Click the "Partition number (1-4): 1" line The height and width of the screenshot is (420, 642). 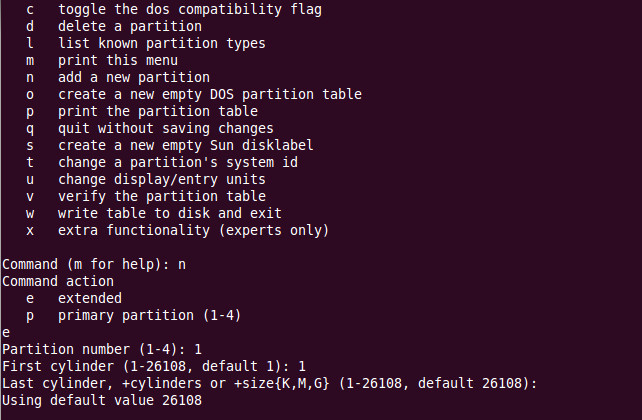(x=103, y=349)
